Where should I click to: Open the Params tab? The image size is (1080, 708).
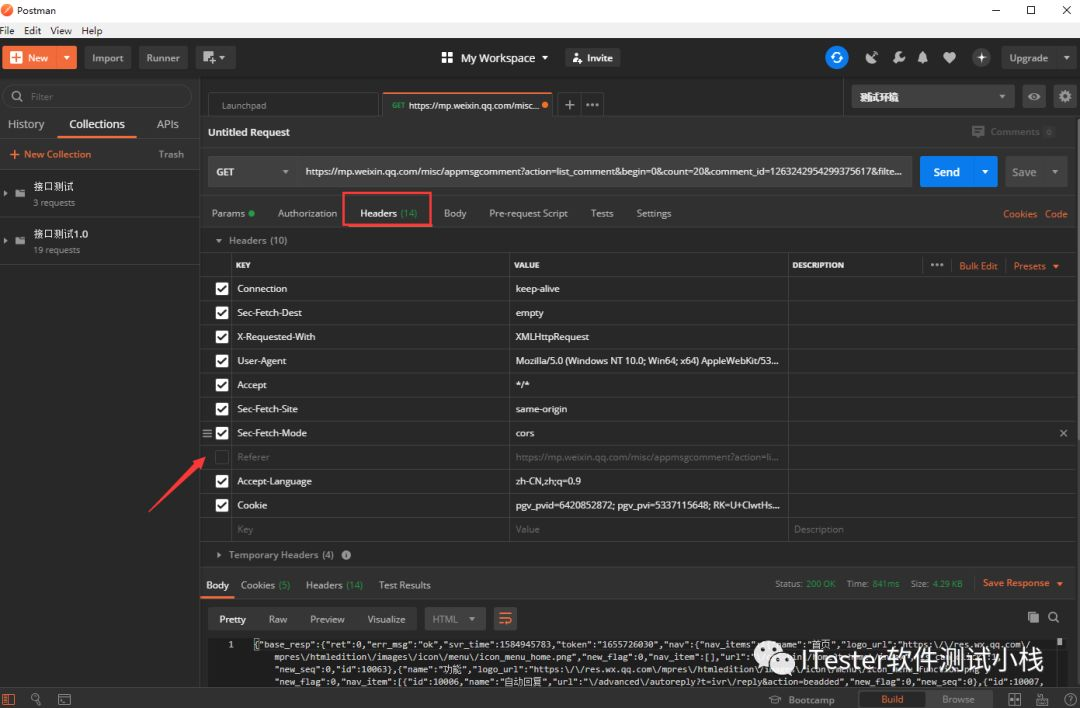[233, 214]
